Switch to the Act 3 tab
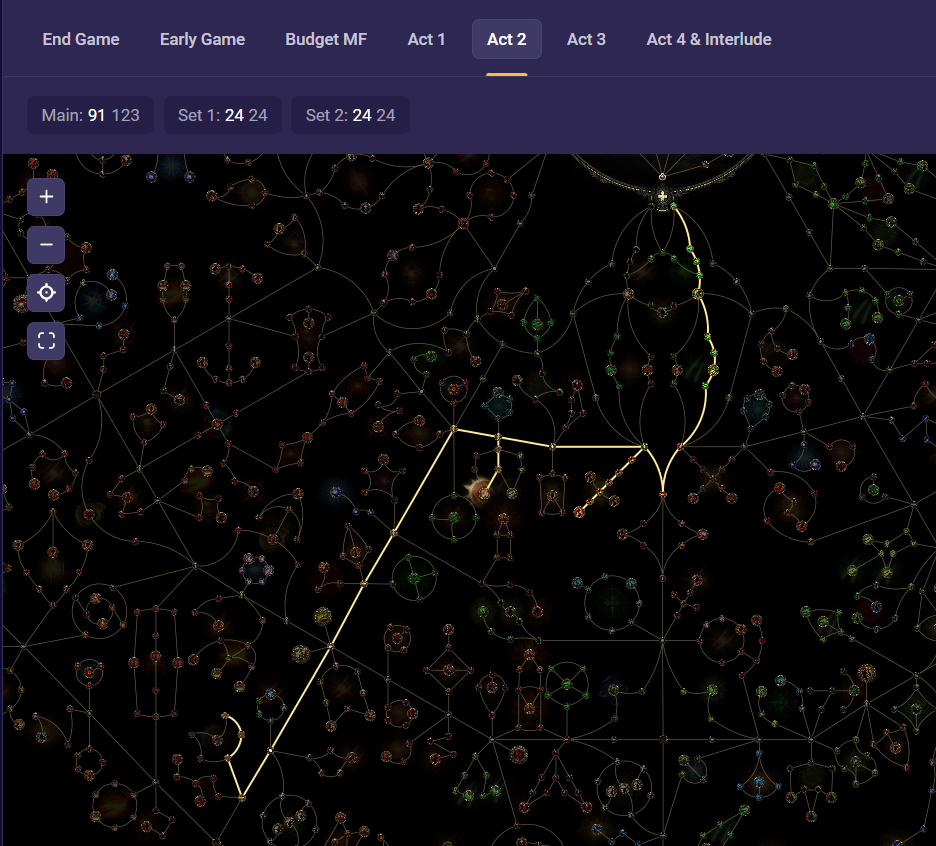936x846 pixels. tap(586, 39)
